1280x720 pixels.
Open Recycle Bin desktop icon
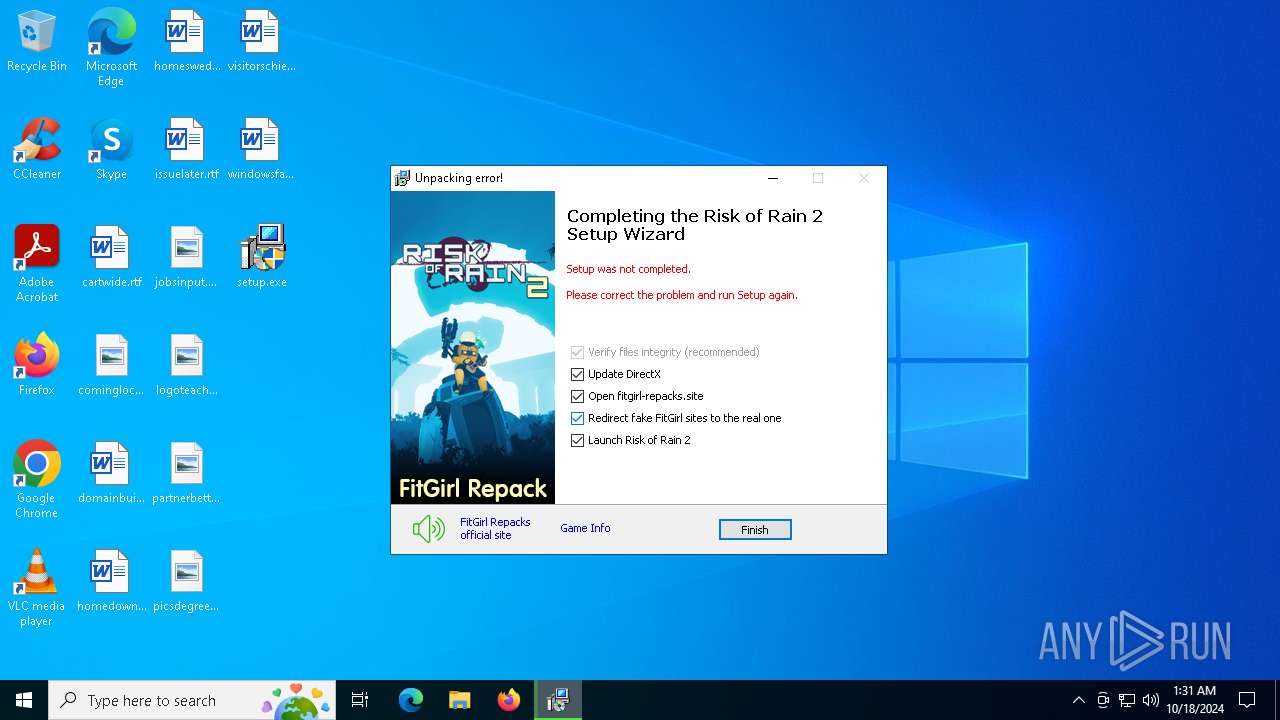pyautogui.click(x=37, y=41)
